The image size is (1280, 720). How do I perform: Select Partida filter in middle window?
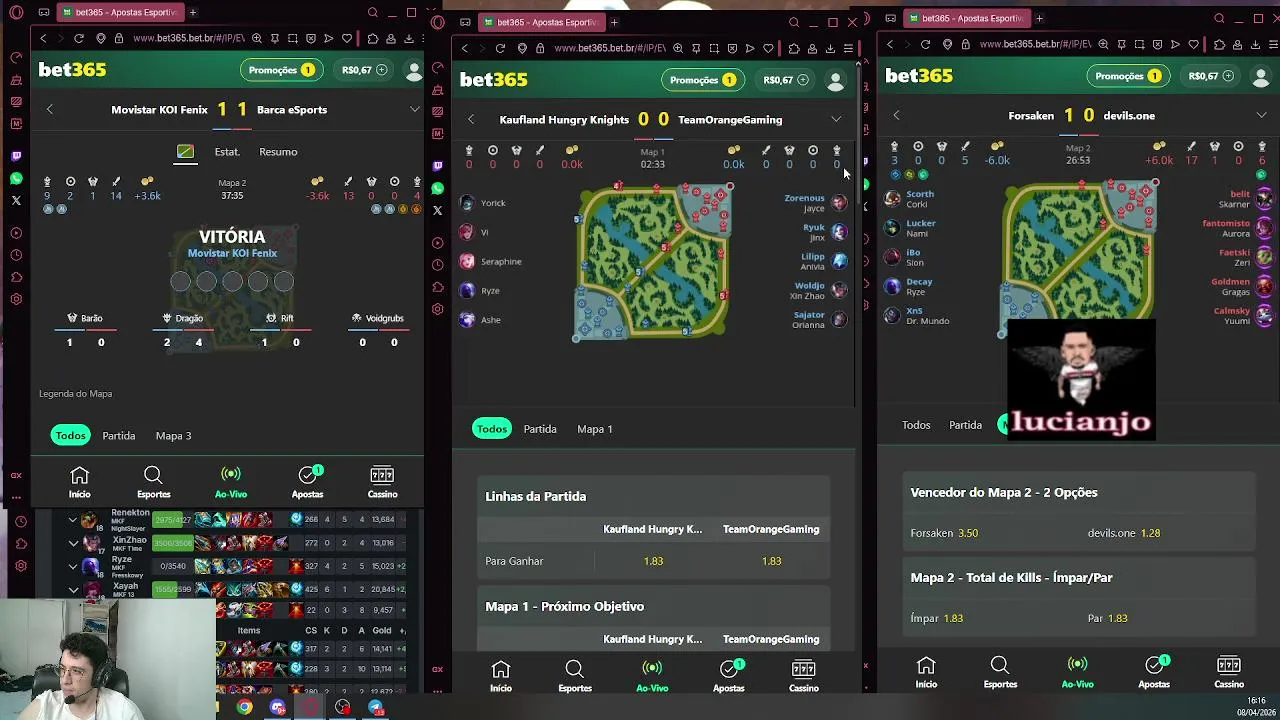click(540, 429)
